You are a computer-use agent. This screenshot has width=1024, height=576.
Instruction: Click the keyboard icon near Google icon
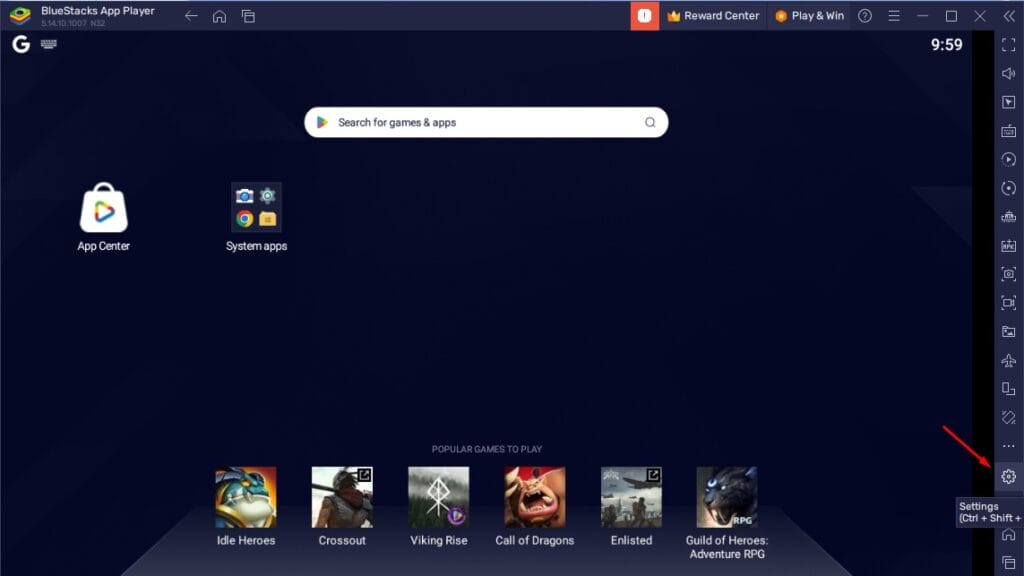click(x=49, y=44)
